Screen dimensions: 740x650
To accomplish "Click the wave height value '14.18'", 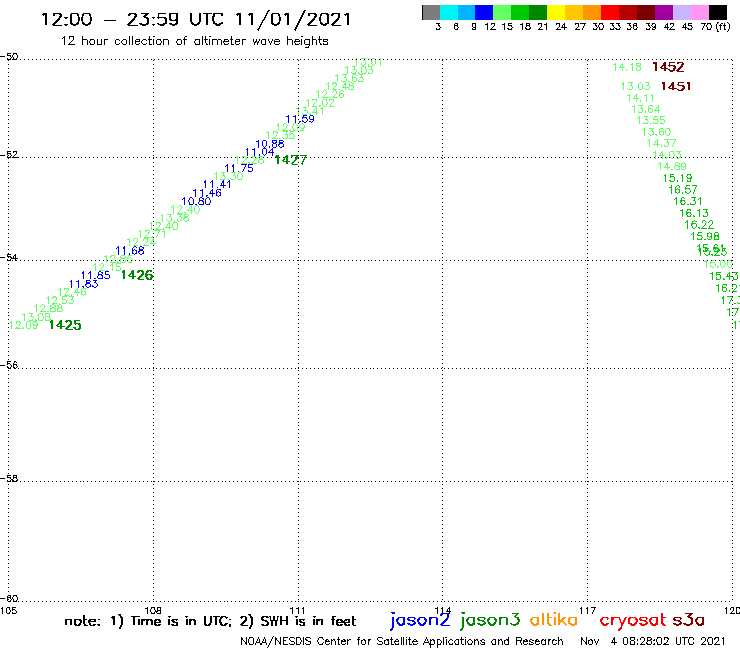I will tap(627, 68).
